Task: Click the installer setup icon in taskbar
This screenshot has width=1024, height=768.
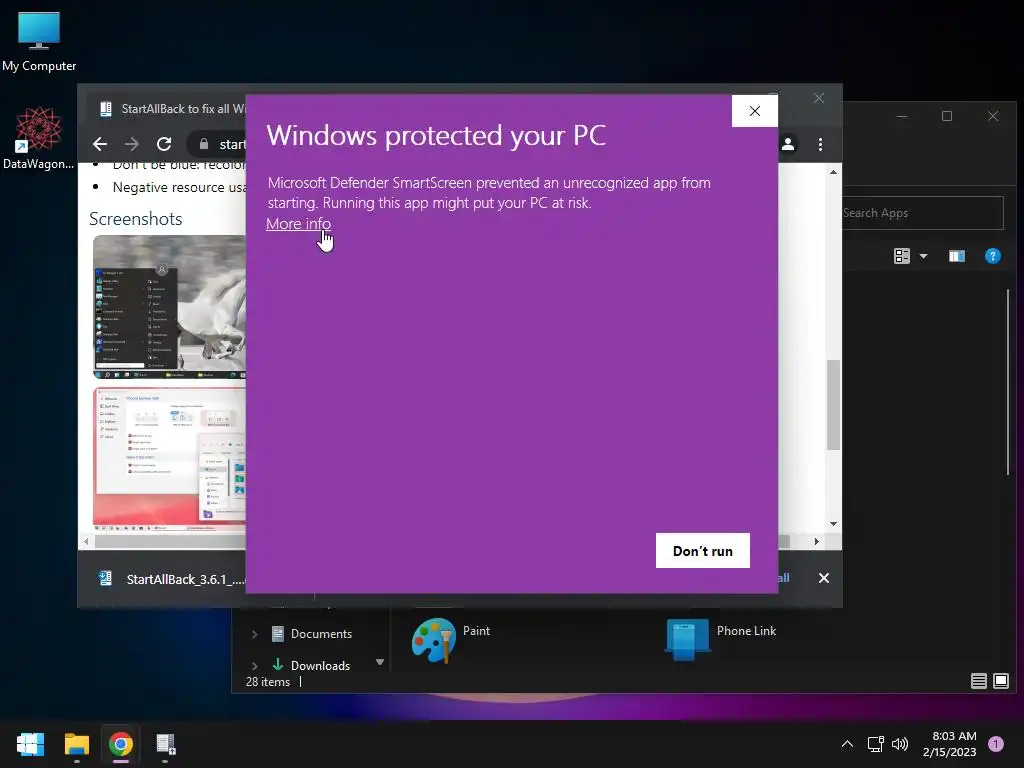Action: [x=165, y=744]
